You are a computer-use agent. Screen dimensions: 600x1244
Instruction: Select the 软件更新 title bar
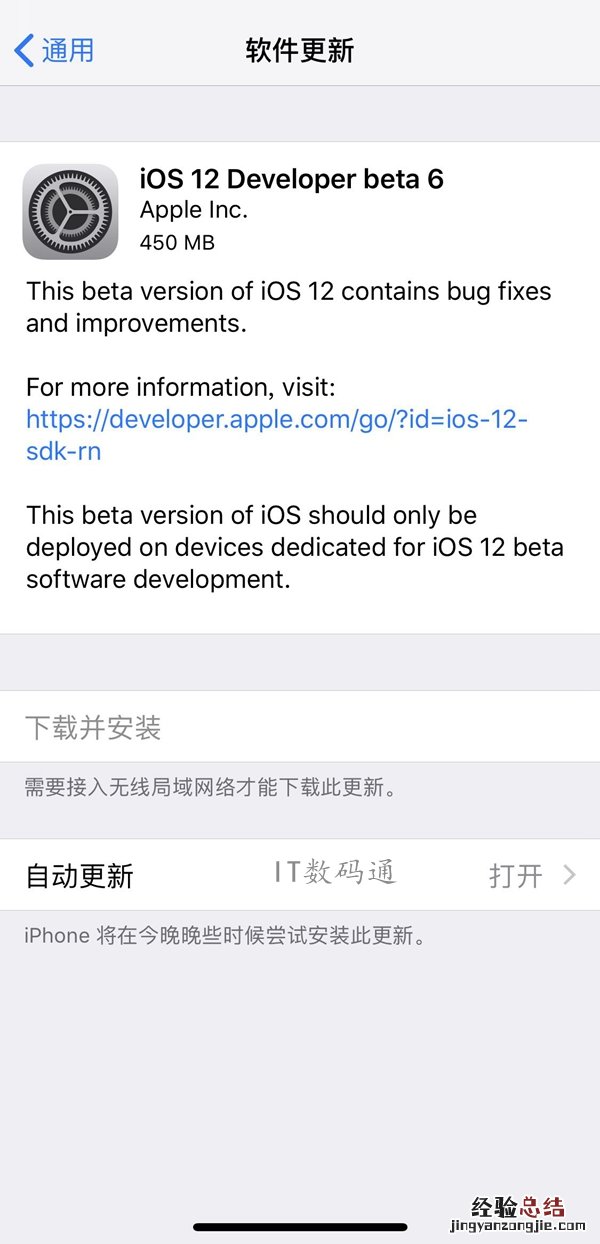pos(300,49)
